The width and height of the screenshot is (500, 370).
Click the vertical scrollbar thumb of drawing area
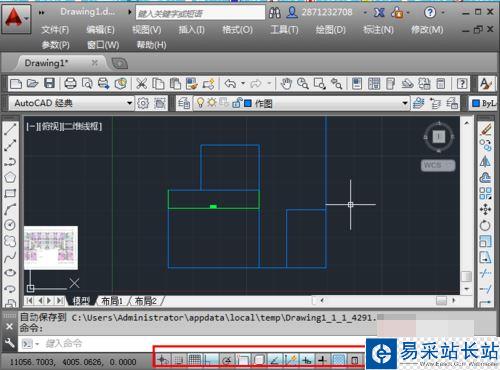coord(466,276)
